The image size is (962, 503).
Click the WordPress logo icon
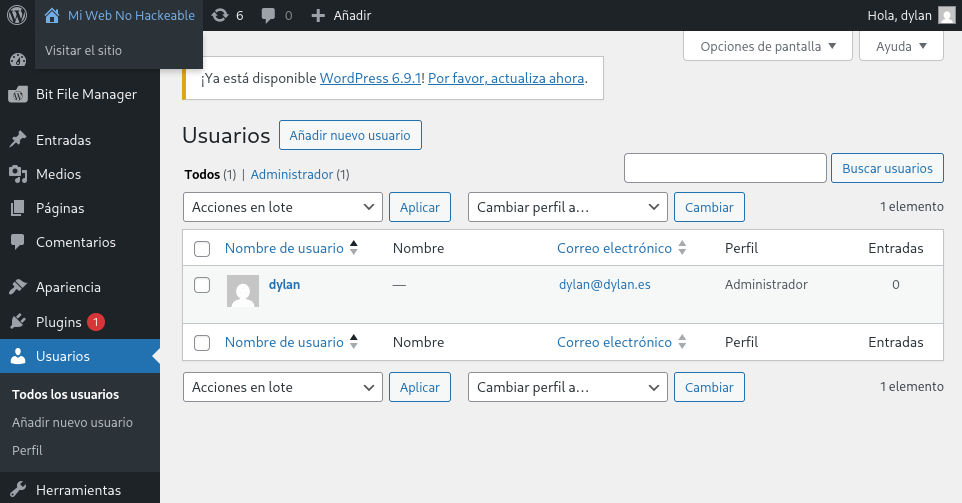click(x=16, y=15)
